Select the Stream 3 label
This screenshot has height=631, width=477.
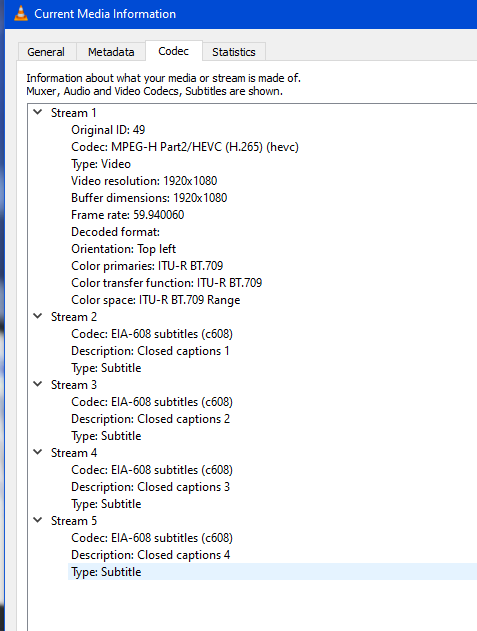pos(74,385)
